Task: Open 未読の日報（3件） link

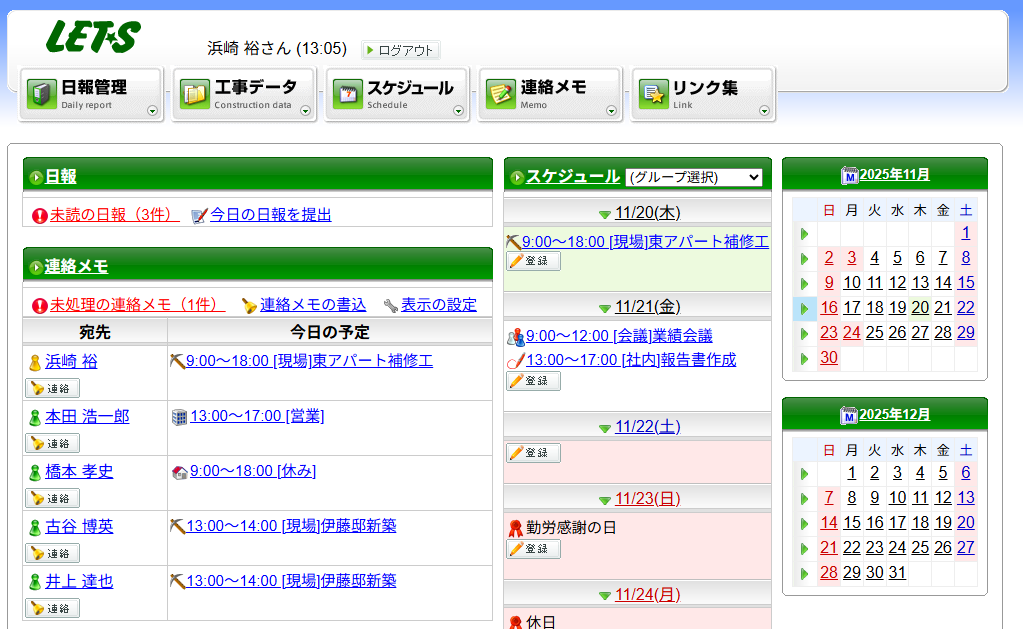Action: 114,215
